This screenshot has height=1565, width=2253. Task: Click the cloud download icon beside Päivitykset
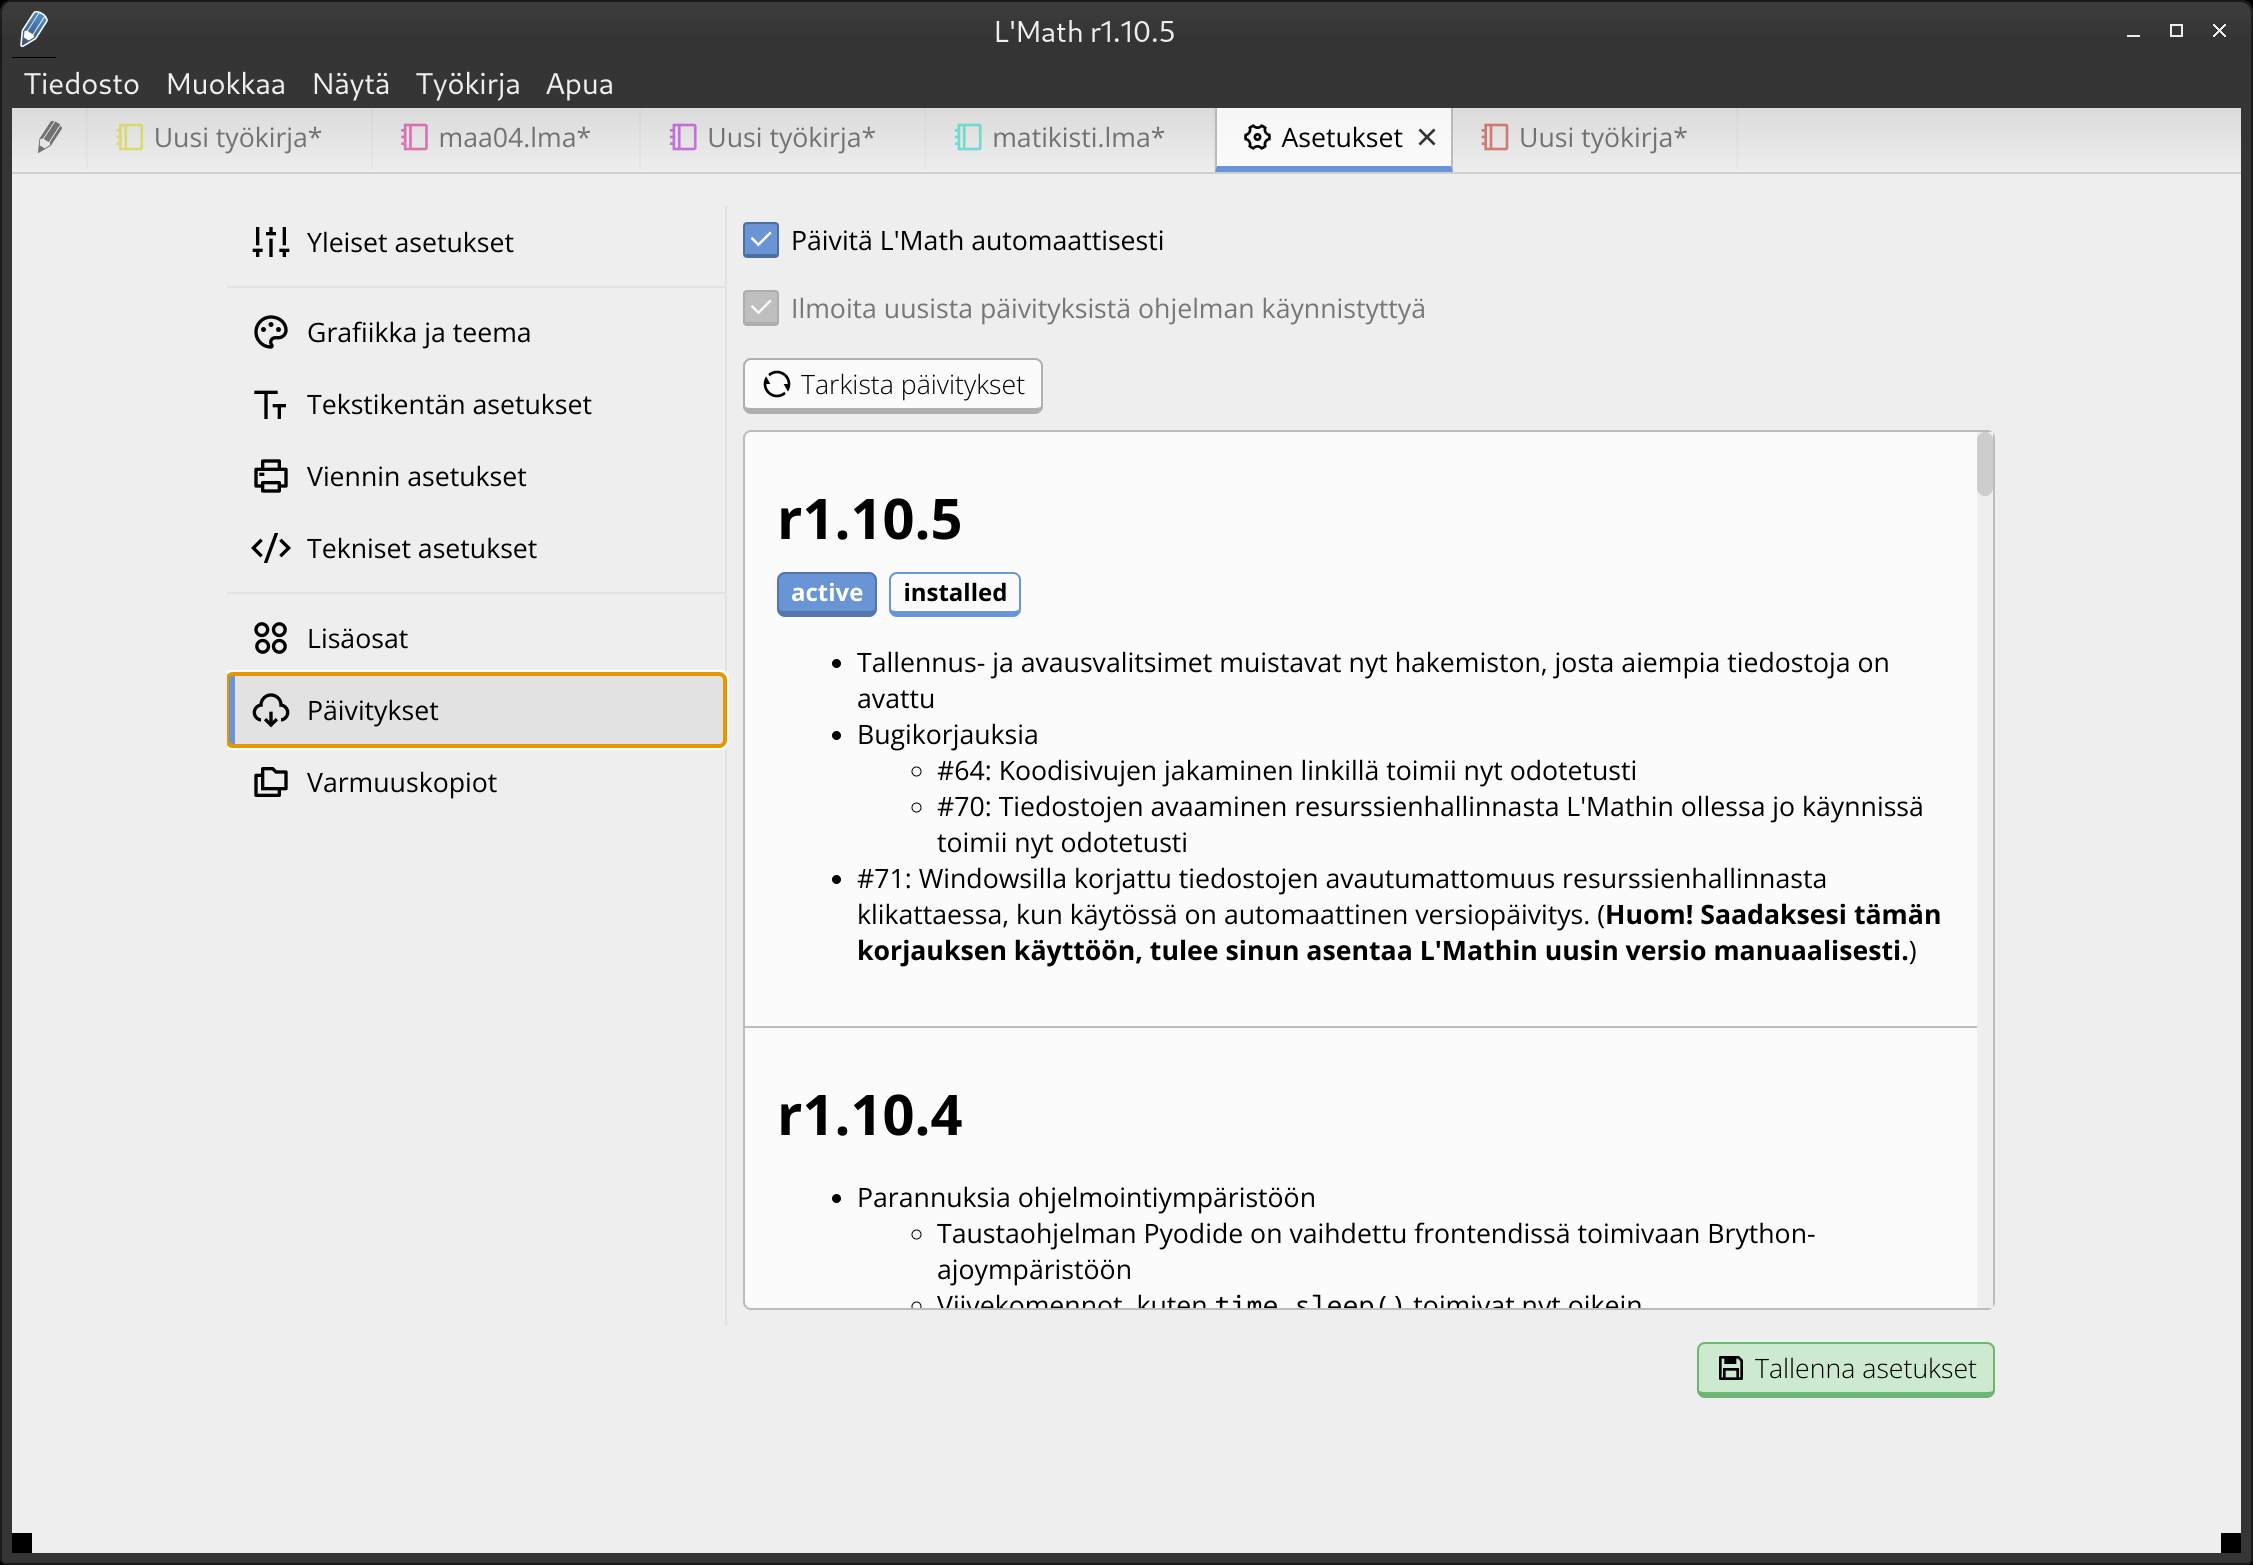coord(271,710)
